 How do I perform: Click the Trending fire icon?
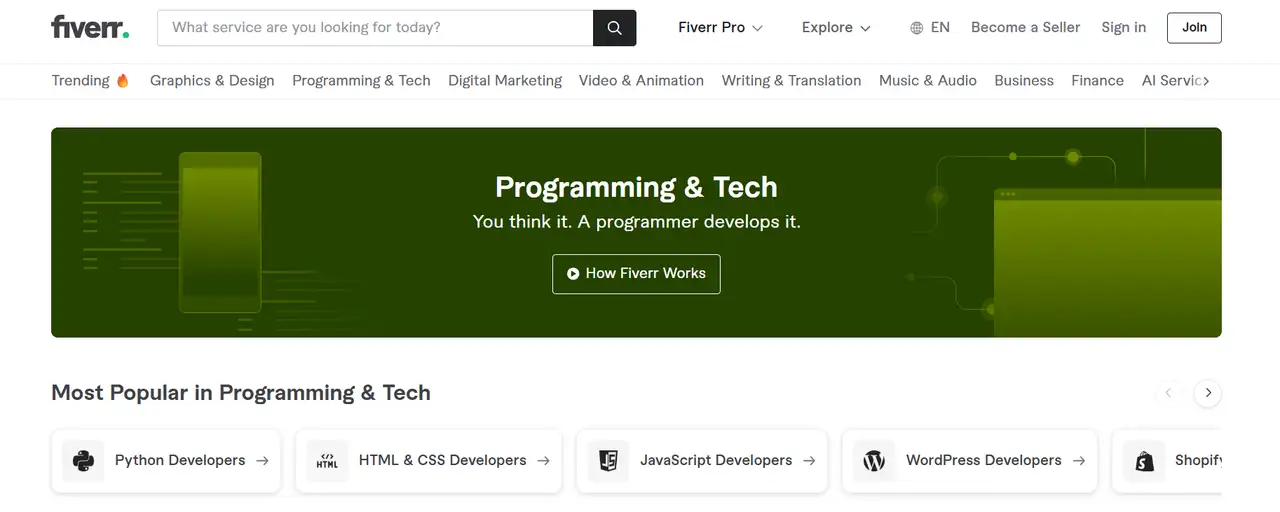[x=123, y=81]
